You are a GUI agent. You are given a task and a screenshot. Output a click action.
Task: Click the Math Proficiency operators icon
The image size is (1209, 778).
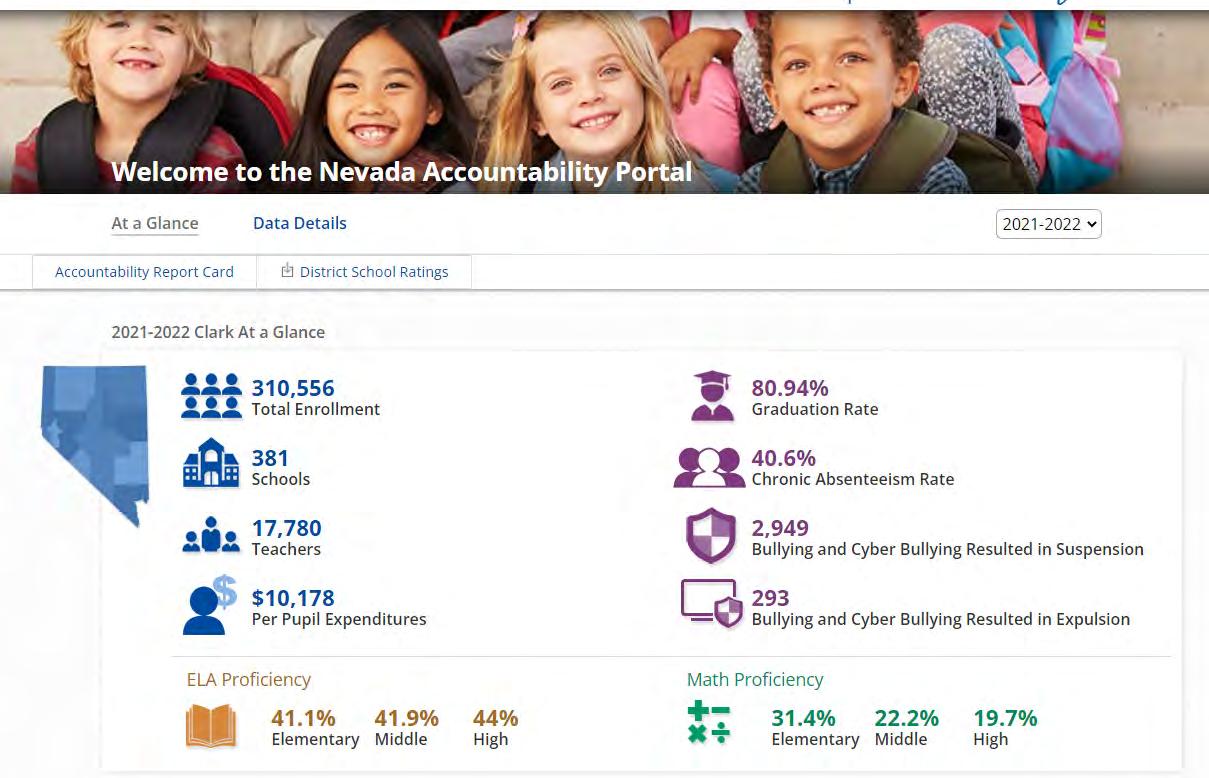click(709, 724)
